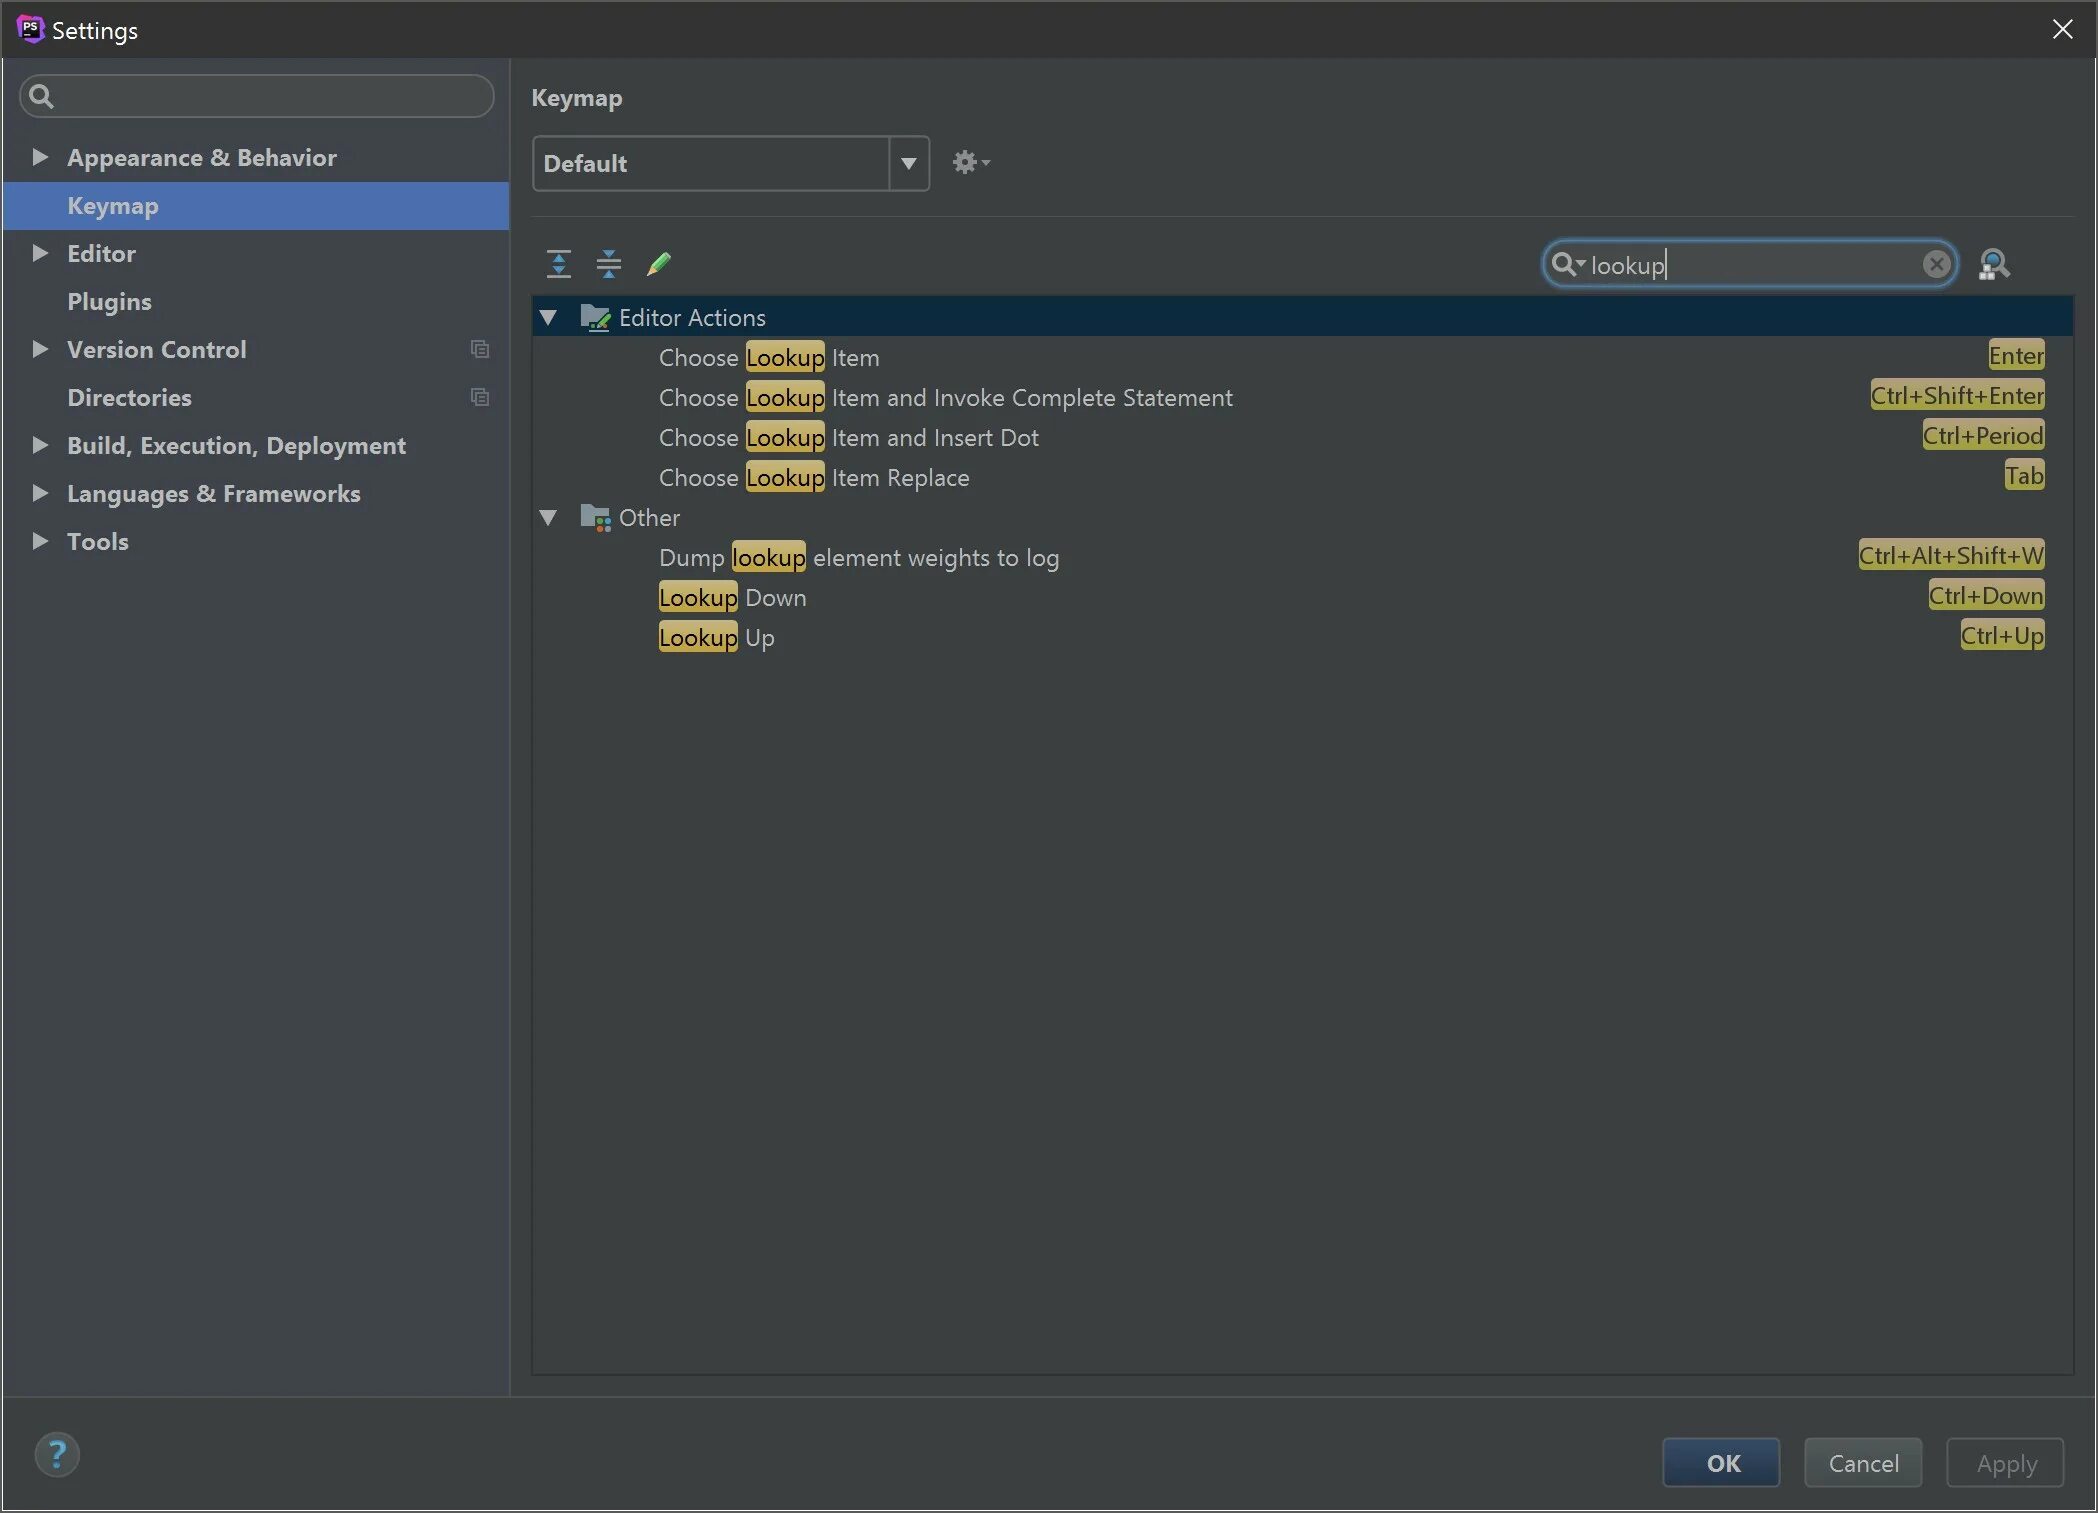Open Find Actions by Shortcut icon
The image size is (2098, 1513).
[1993, 265]
